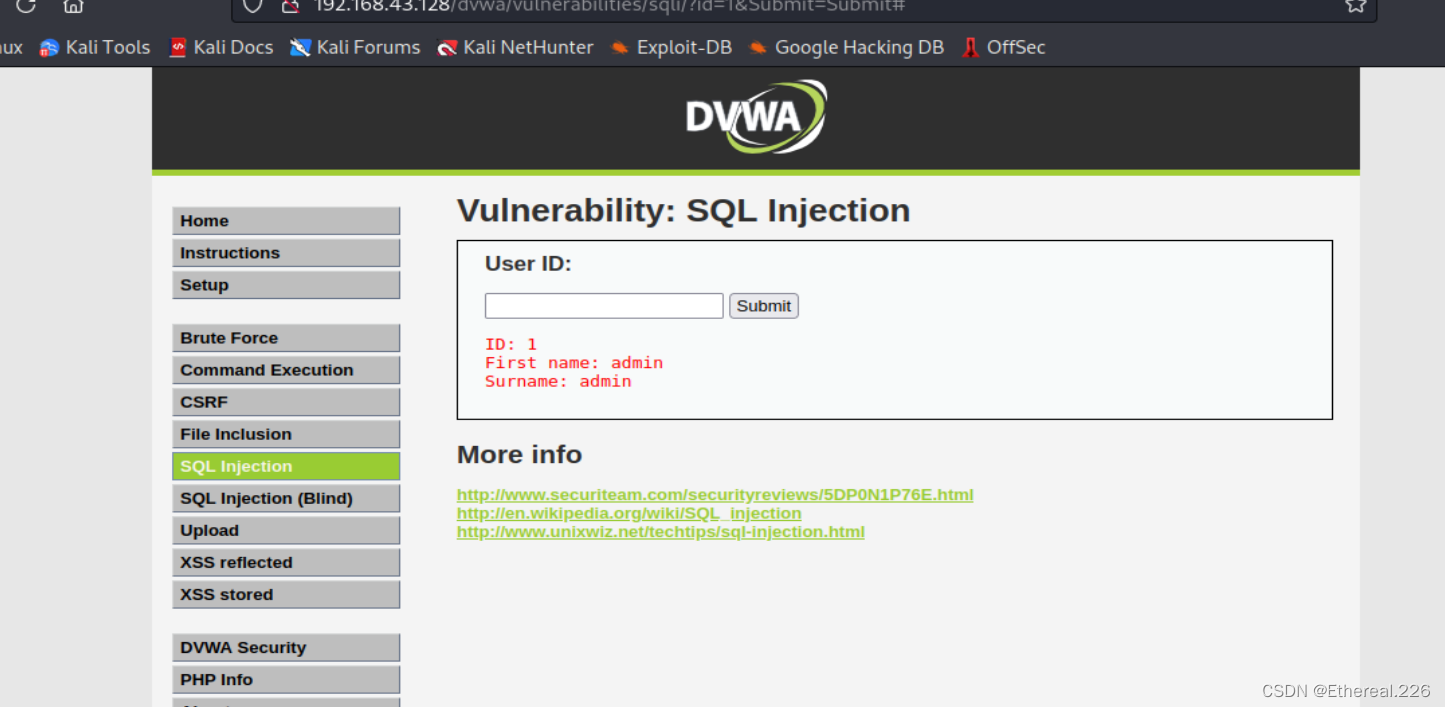Open the Kali Forums bookmark

(355, 47)
